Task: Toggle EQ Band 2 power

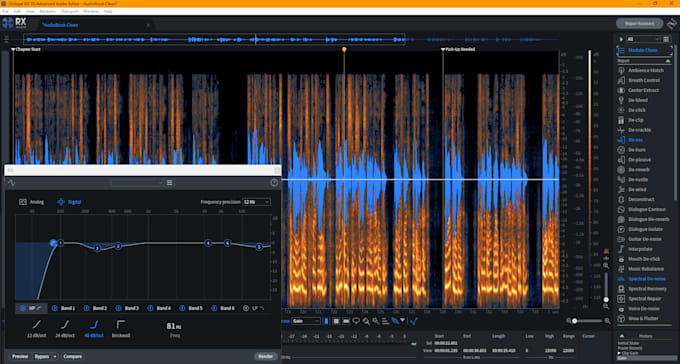Action: pyautogui.click(x=86, y=308)
